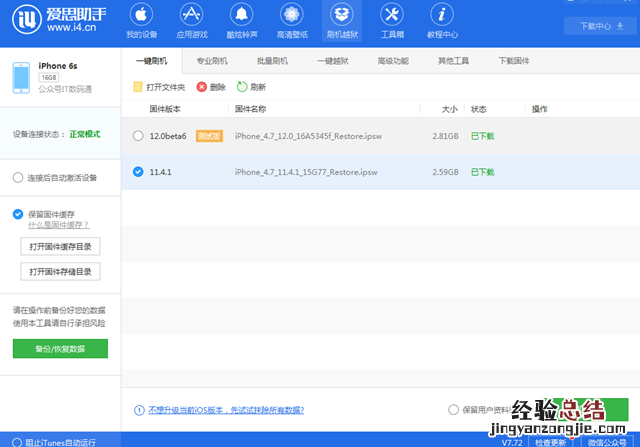Select the 11.4.1 firmware radio button
This screenshot has height=447, width=640.
[138, 172]
